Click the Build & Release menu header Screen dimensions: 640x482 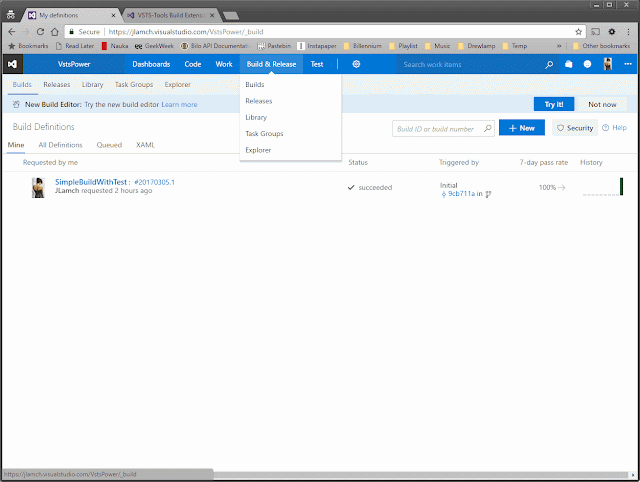pos(271,64)
